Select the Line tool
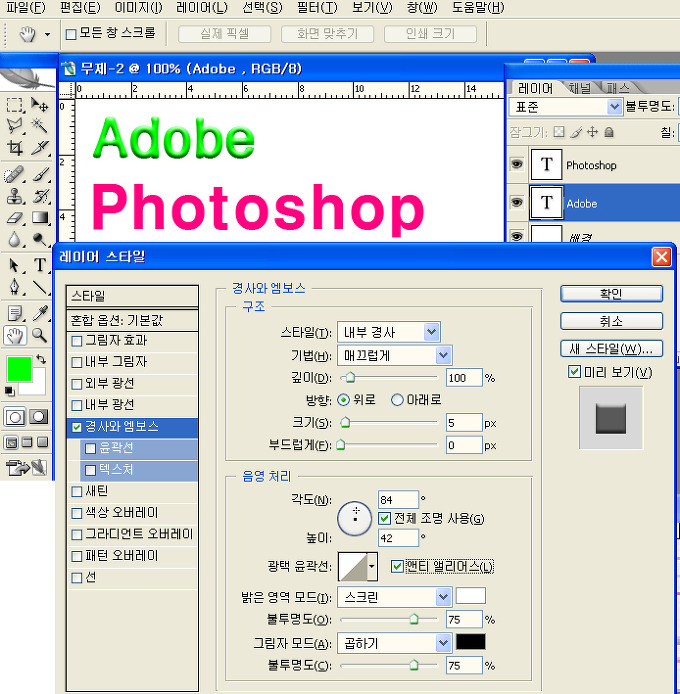This screenshot has height=694, width=680. tap(40, 287)
